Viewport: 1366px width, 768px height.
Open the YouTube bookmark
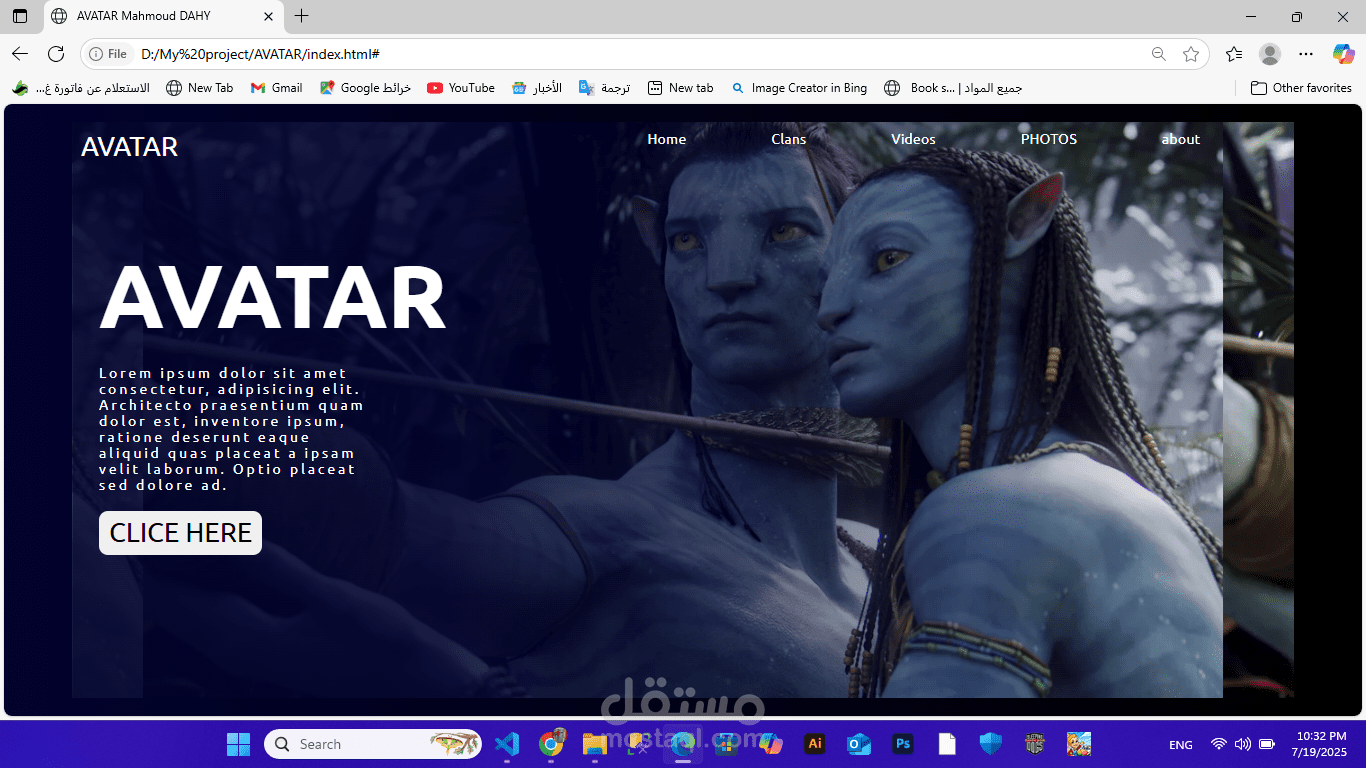[x=461, y=88]
